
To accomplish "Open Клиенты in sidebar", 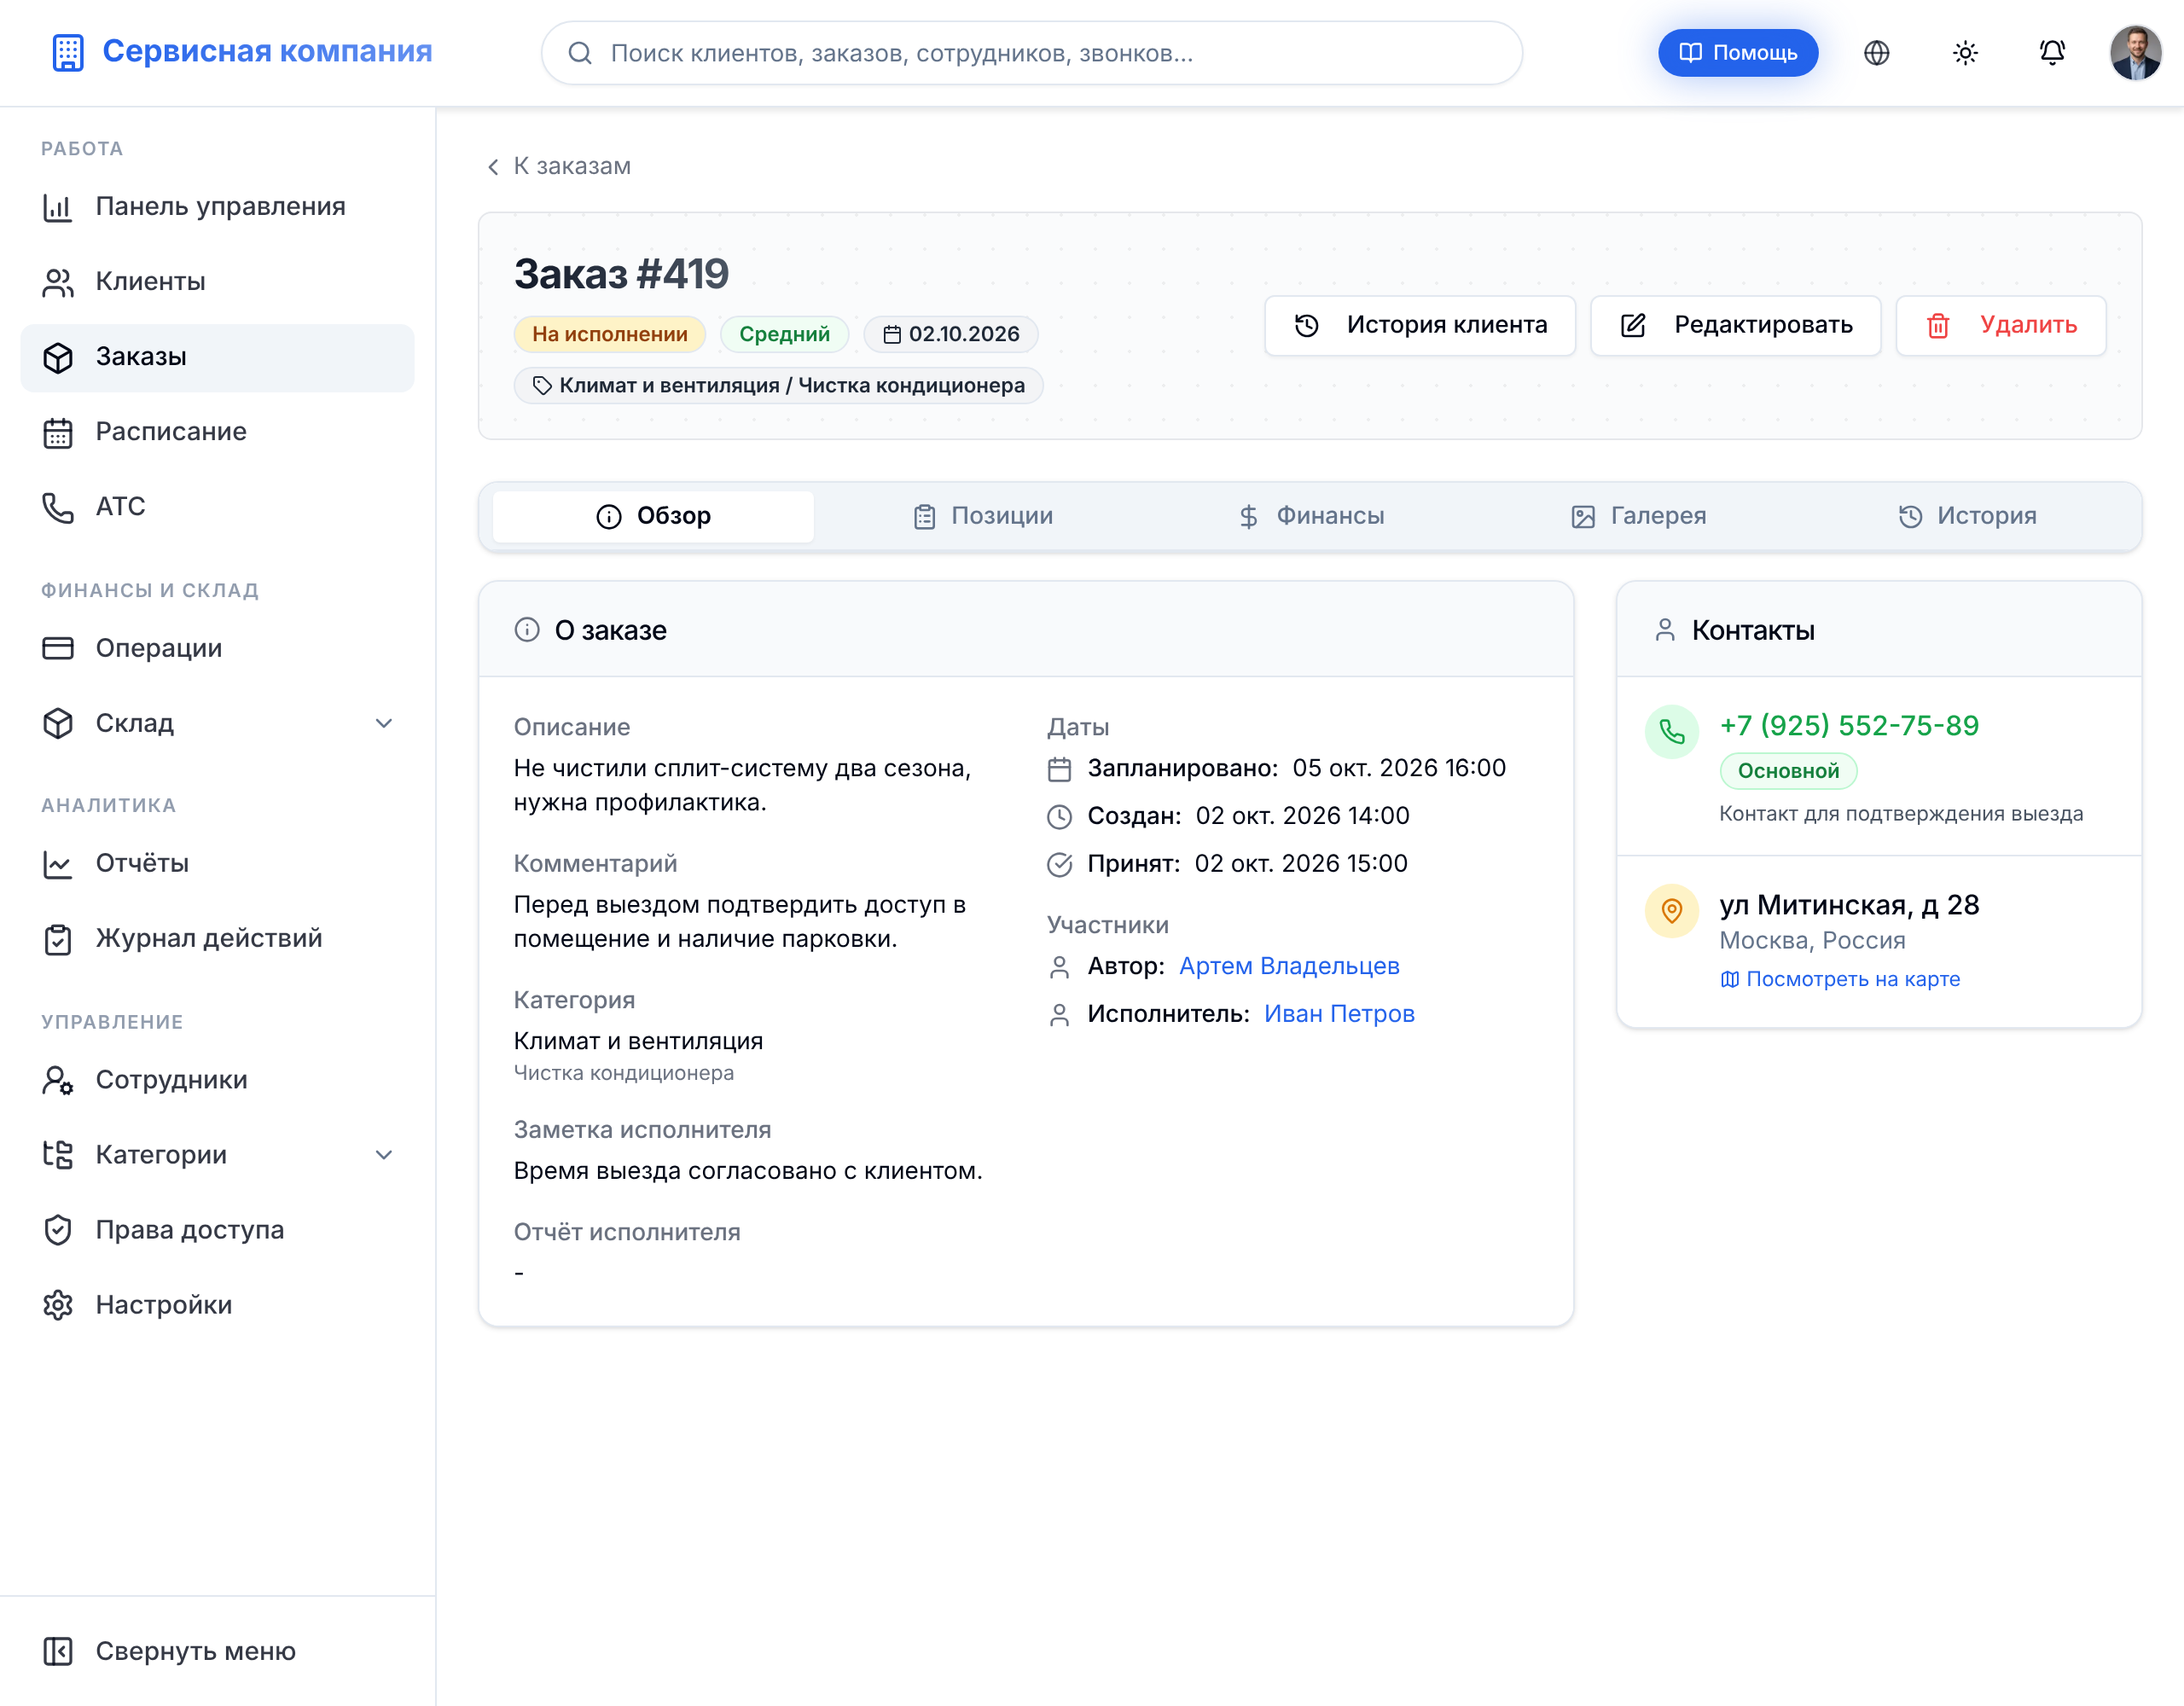I will coord(217,282).
